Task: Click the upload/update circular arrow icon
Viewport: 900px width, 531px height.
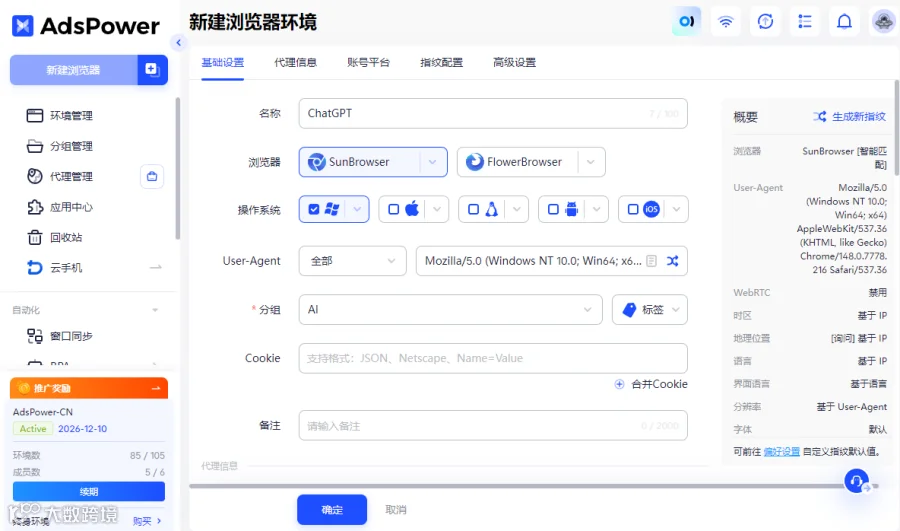Action: point(765,22)
